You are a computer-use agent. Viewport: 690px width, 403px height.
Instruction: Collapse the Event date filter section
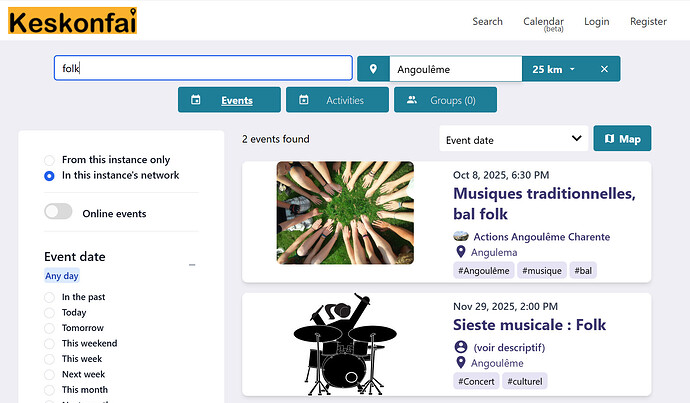(x=192, y=265)
